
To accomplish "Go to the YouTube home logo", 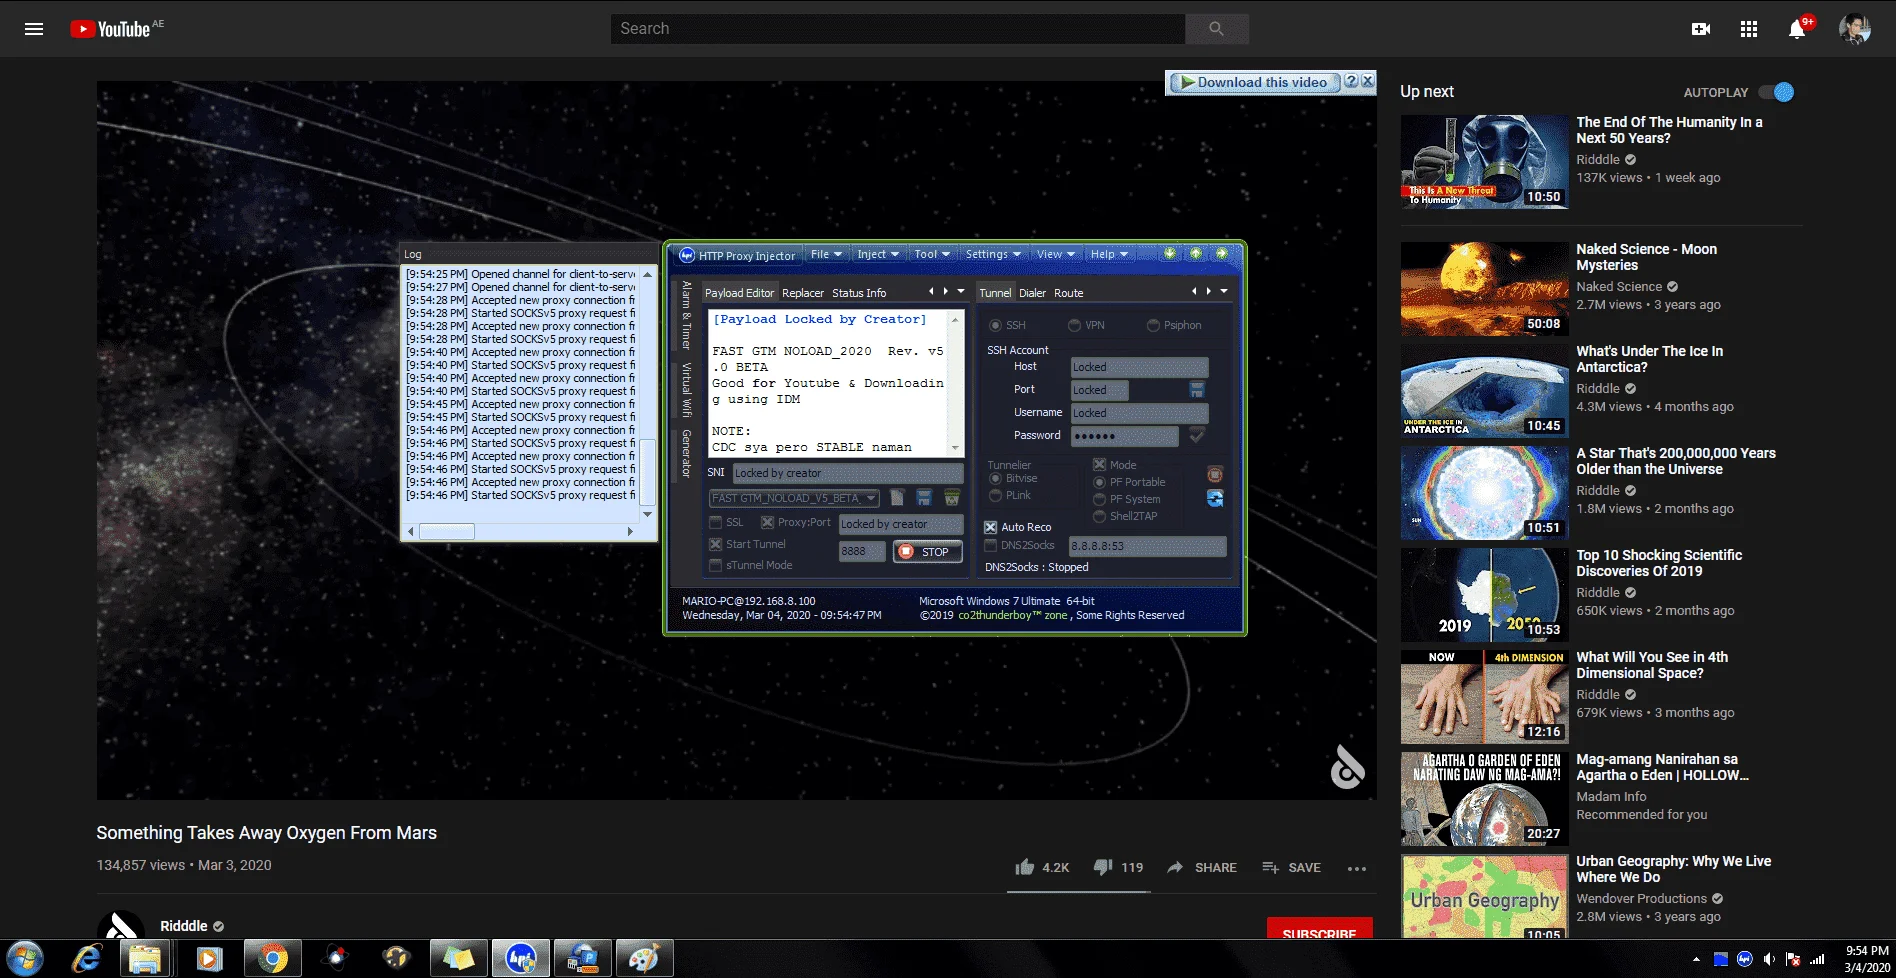I will pyautogui.click(x=111, y=29).
